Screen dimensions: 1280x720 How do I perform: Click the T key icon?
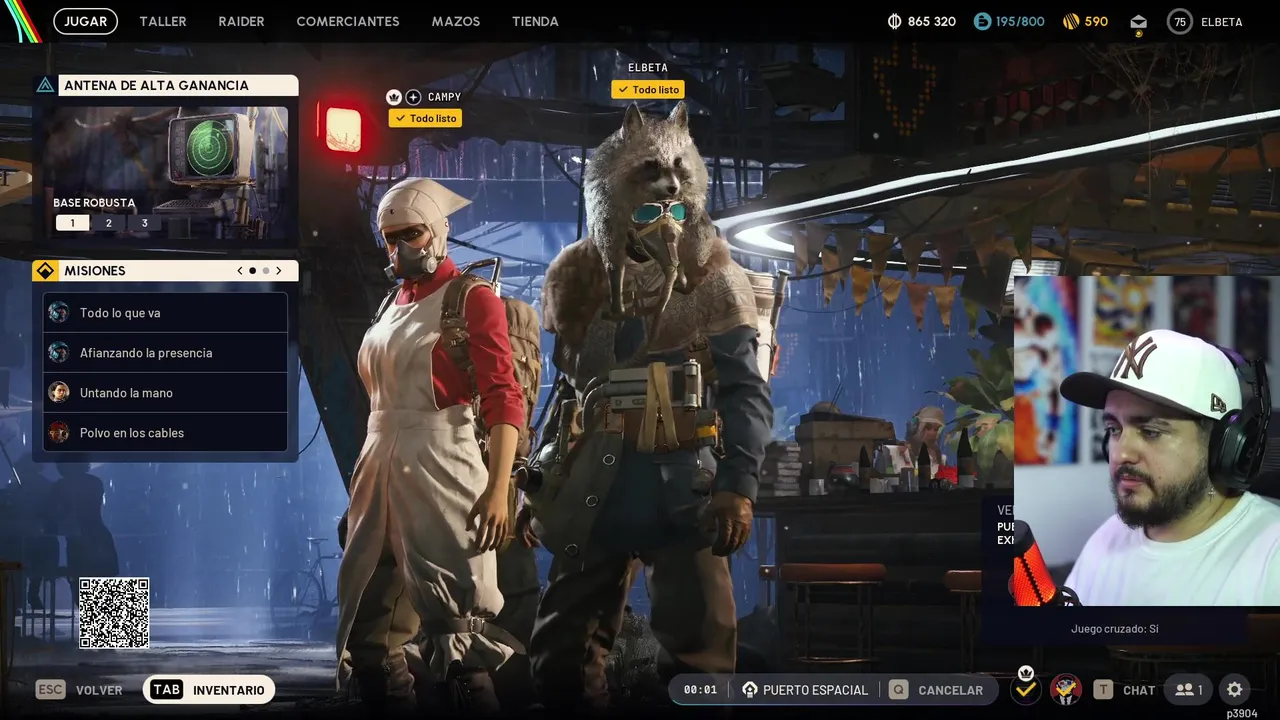1103,690
